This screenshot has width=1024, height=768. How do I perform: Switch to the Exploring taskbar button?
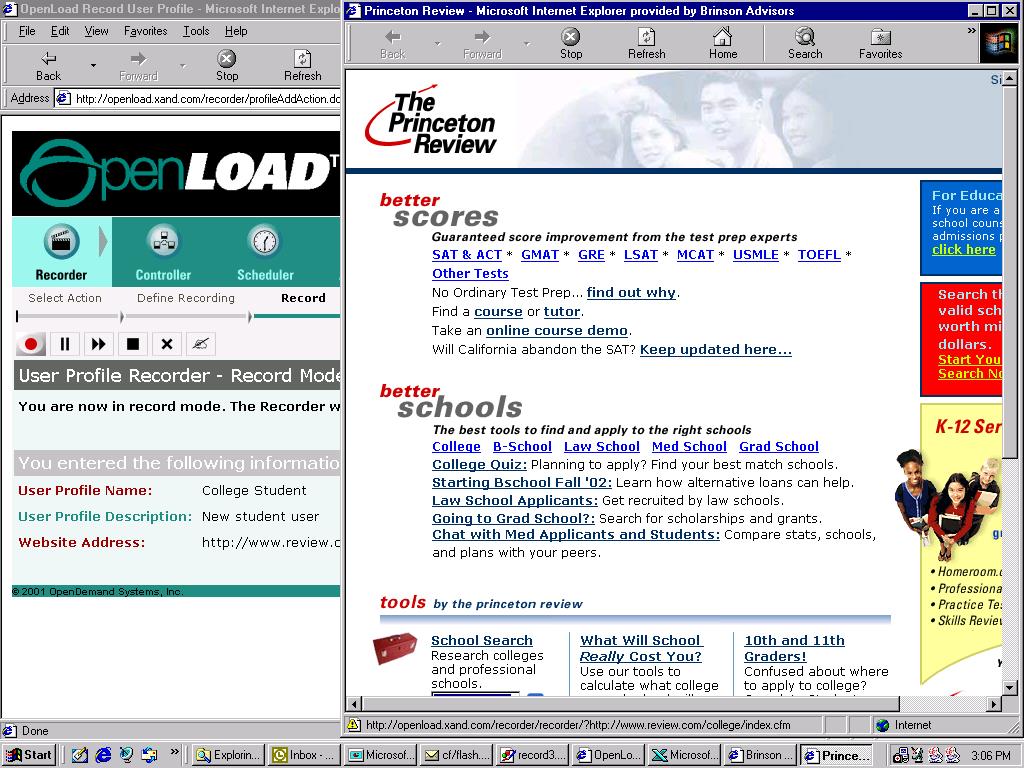click(x=229, y=755)
